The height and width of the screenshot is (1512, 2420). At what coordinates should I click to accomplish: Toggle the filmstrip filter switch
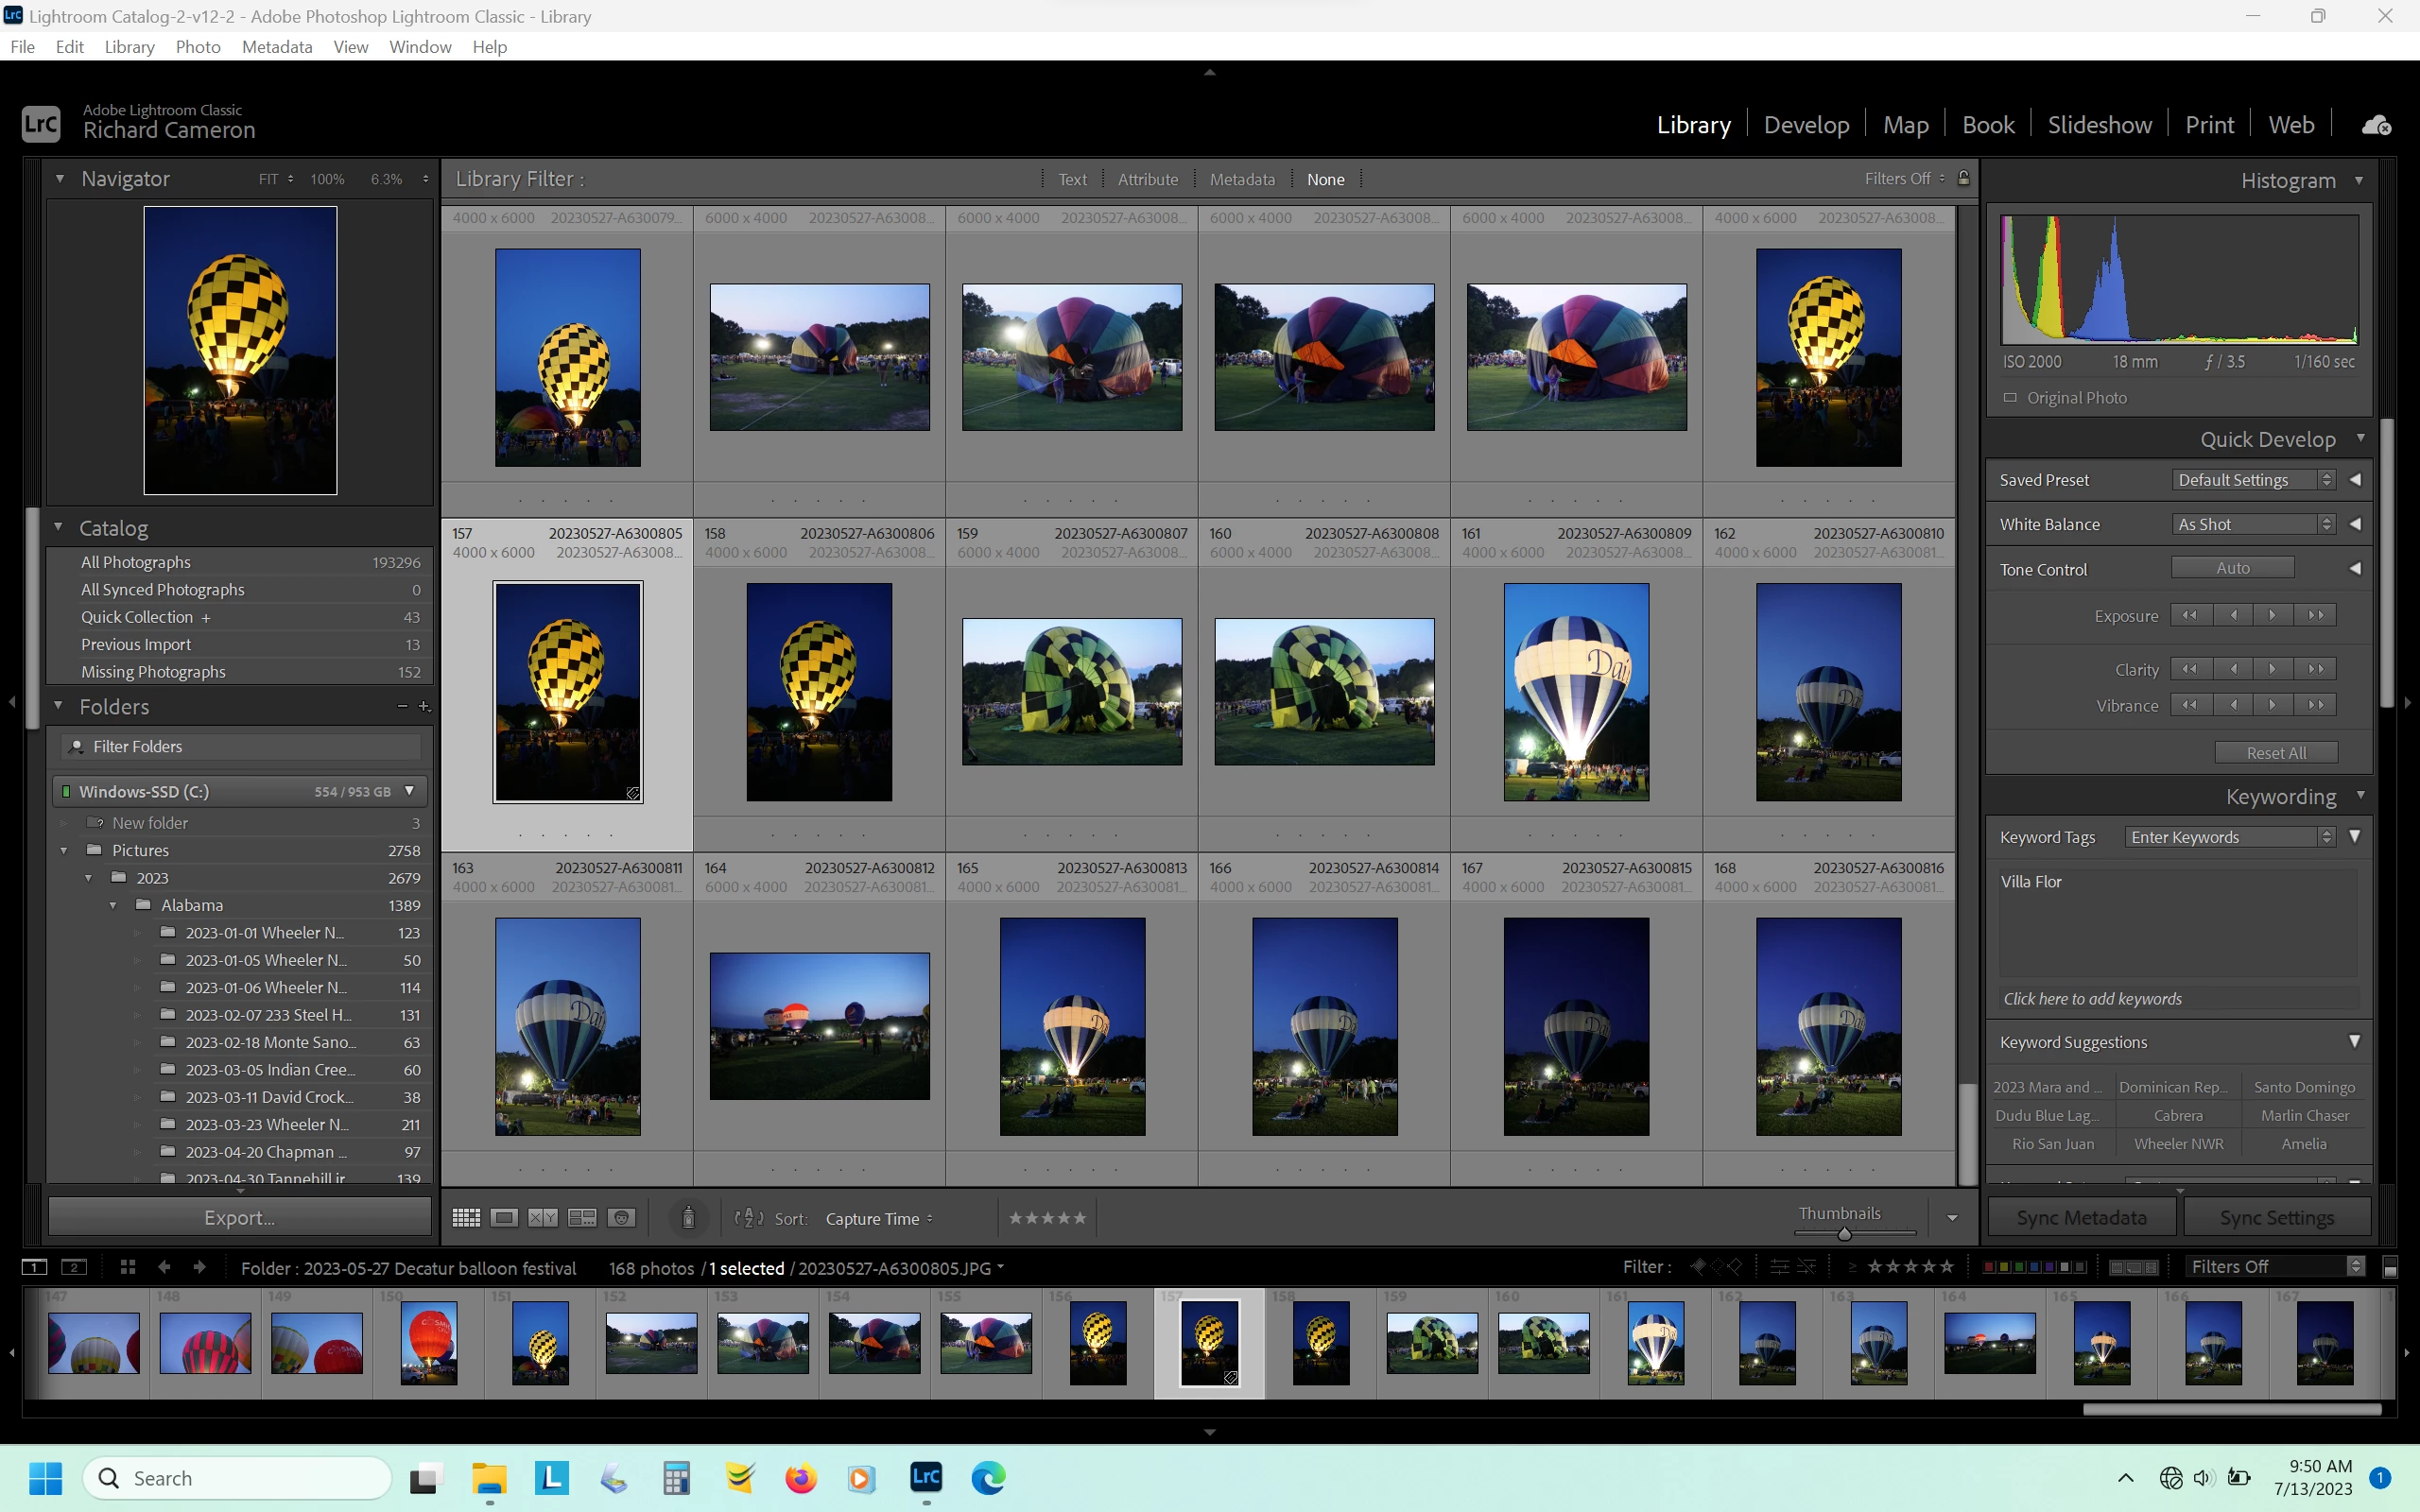click(x=2390, y=1268)
